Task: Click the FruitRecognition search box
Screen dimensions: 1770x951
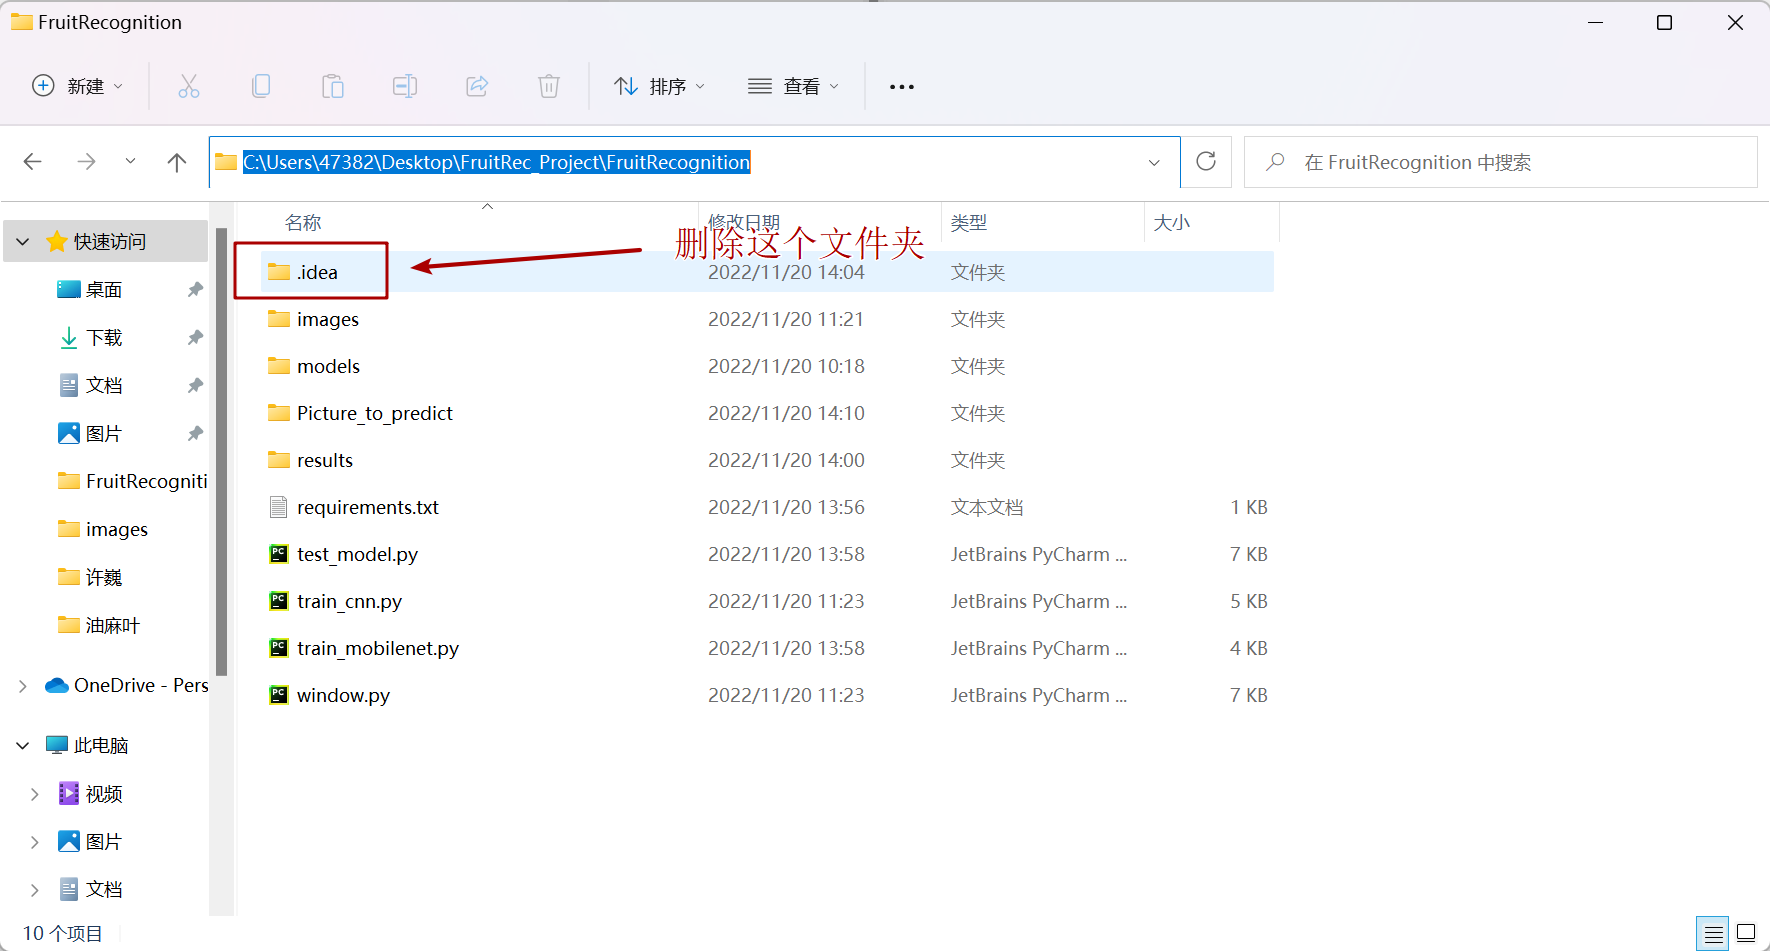Action: [1500, 162]
